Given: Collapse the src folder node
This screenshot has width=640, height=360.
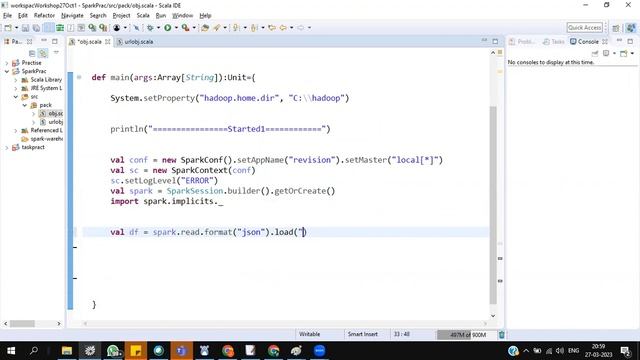Looking at the screenshot, I should click(x=16, y=97).
